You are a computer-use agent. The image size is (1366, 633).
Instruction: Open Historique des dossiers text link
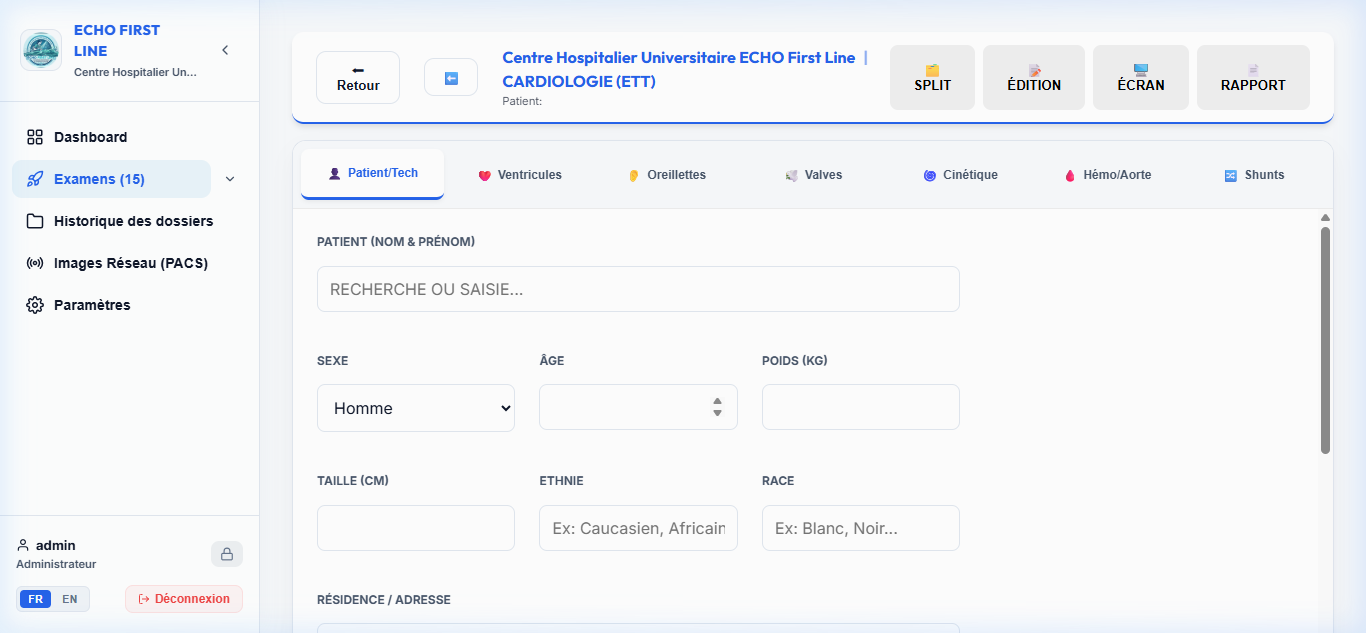[x=133, y=221]
